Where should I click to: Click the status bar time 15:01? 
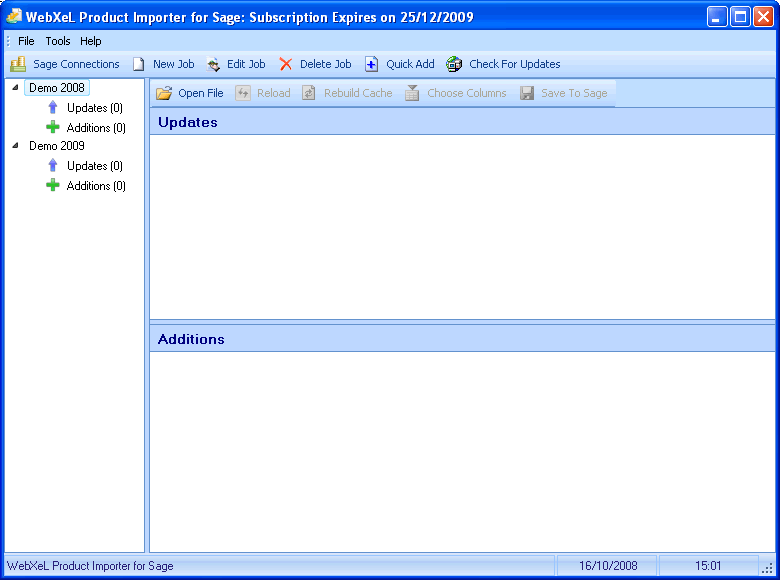click(708, 566)
